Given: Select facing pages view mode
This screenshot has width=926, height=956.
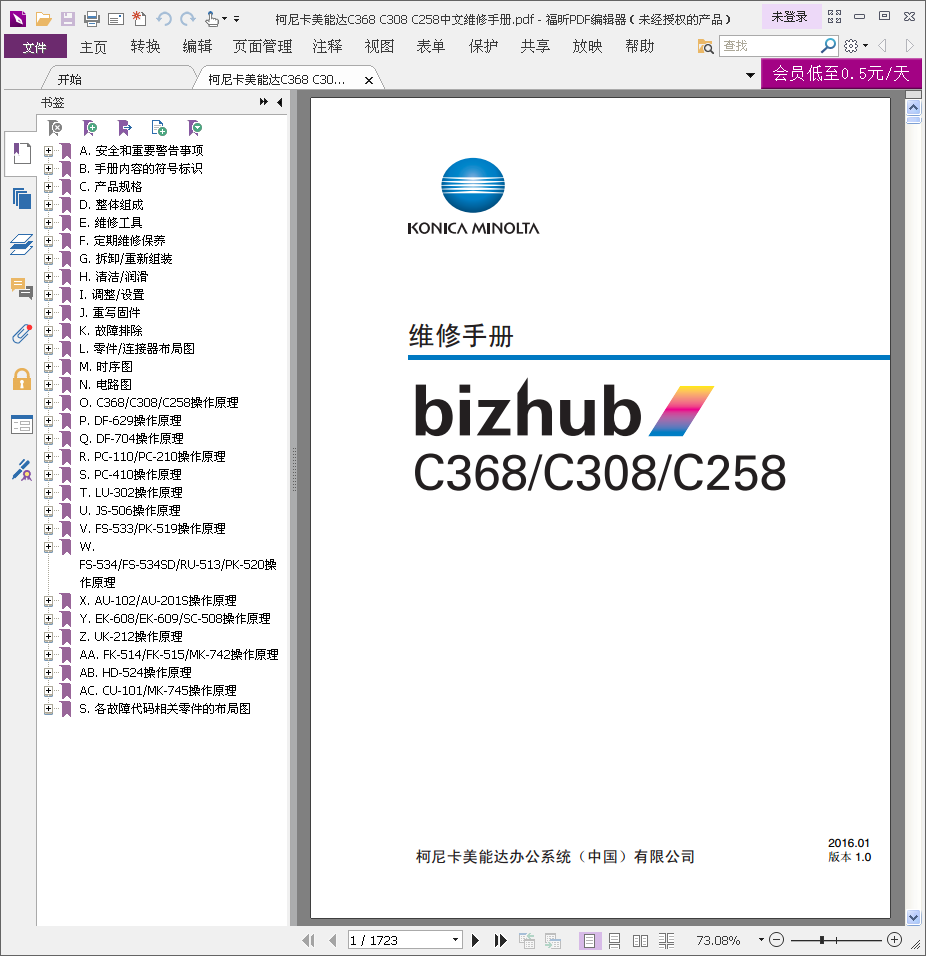Looking at the screenshot, I should (x=640, y=941).
